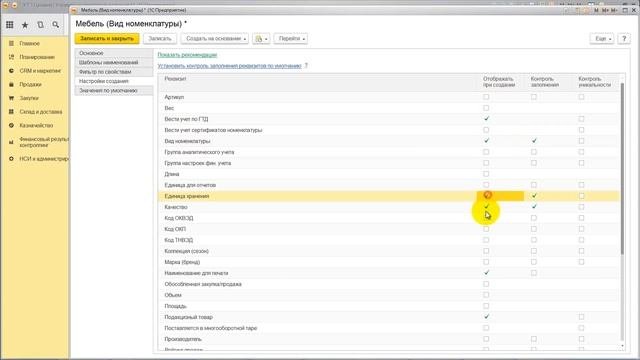
Task: Uncheck Наименование для печати display checkbox
Action: point(486,273)
